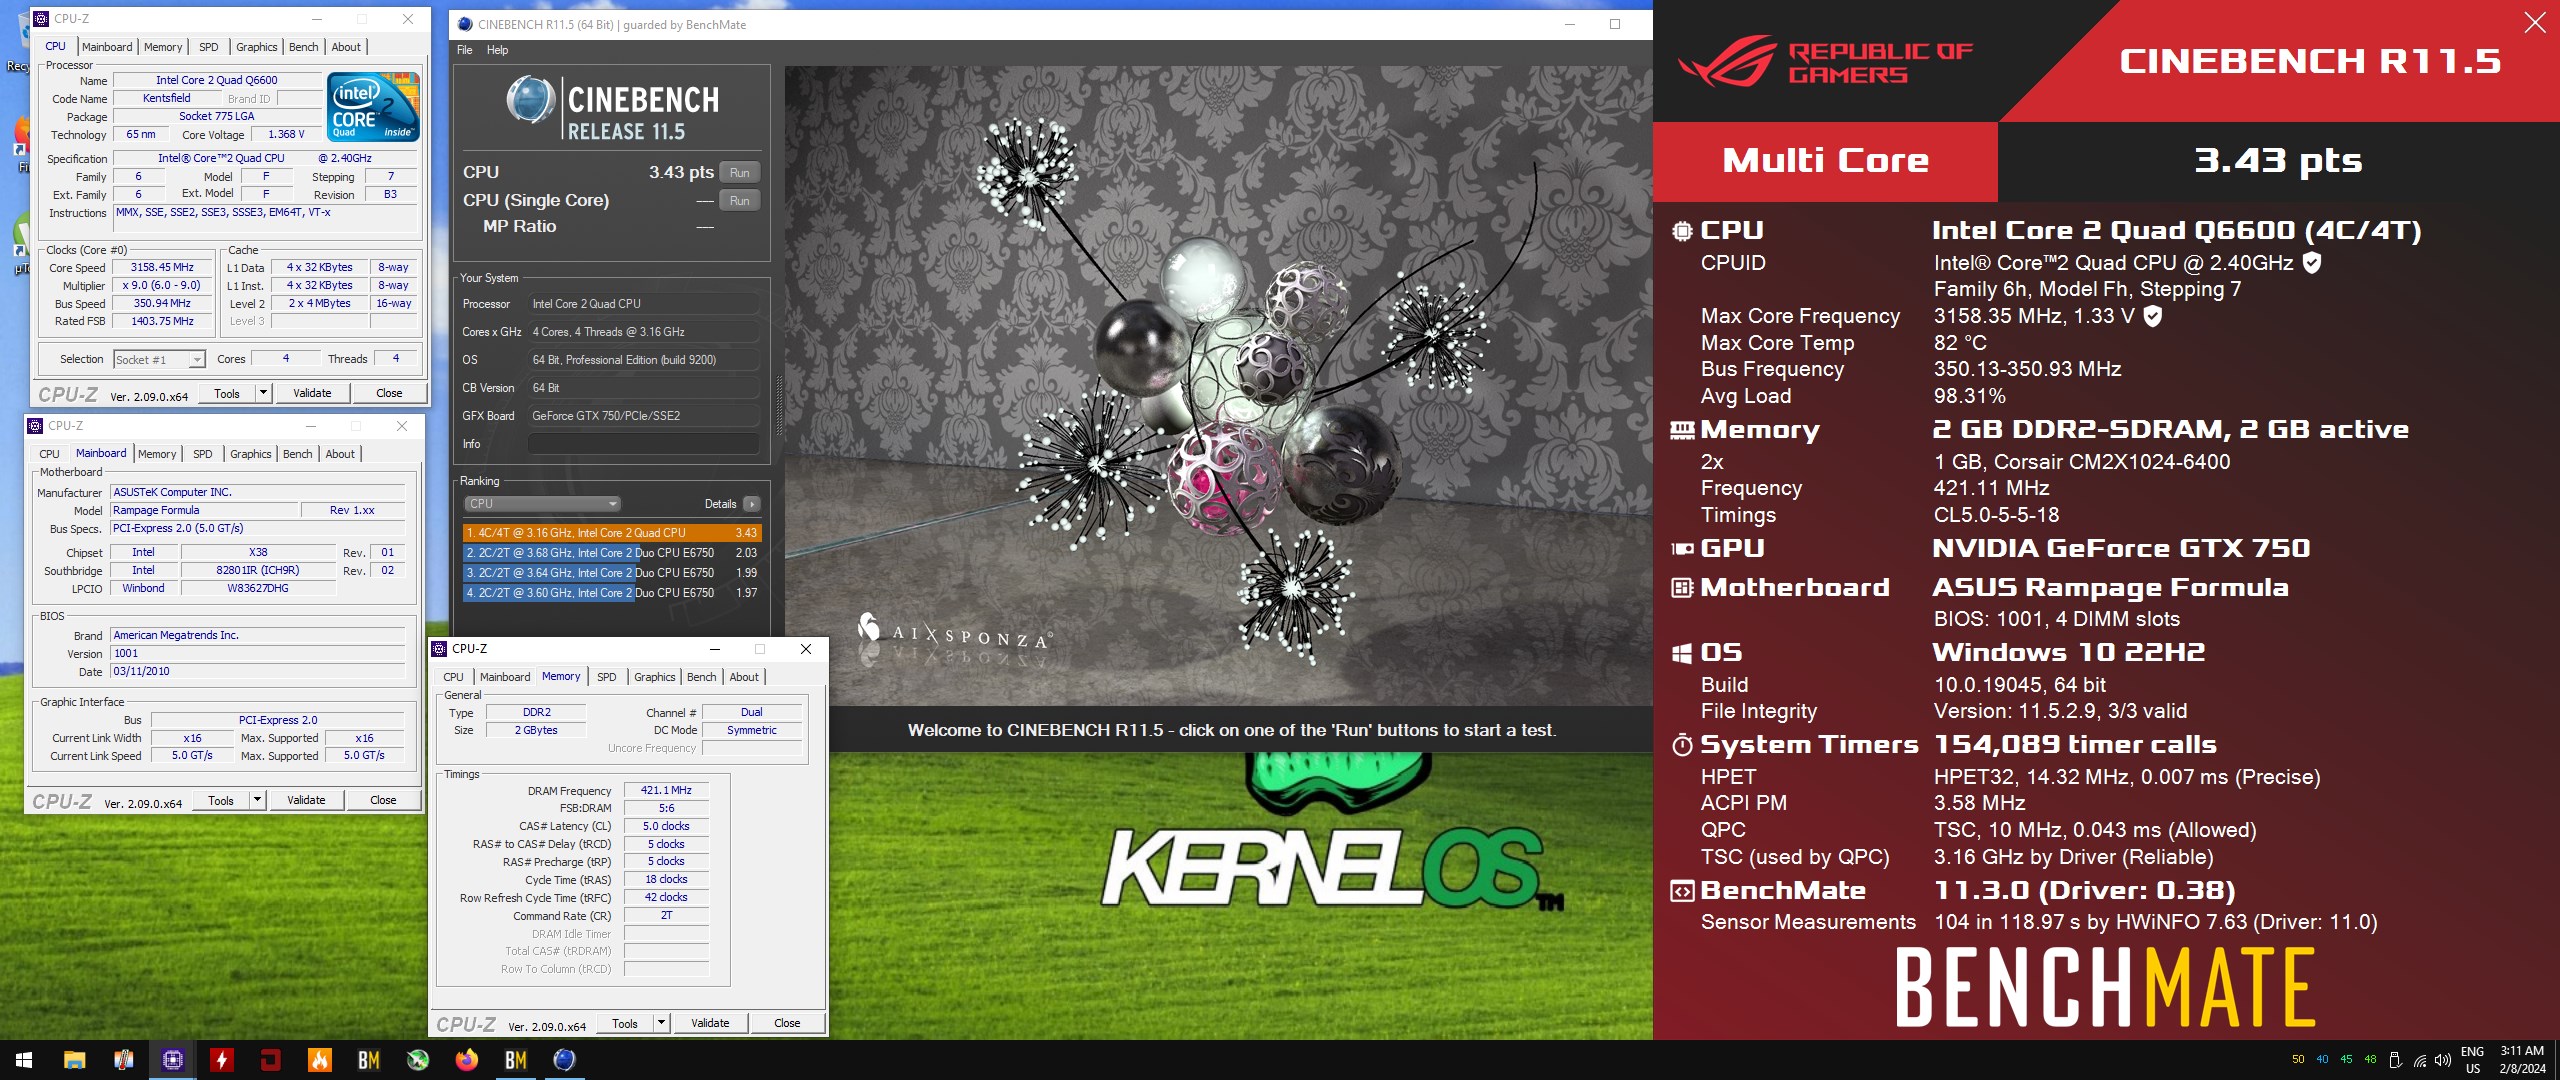Click yellow 50 temperature tray icon
This screenshot has height=1080, width=2560.
(2298, 1060)
